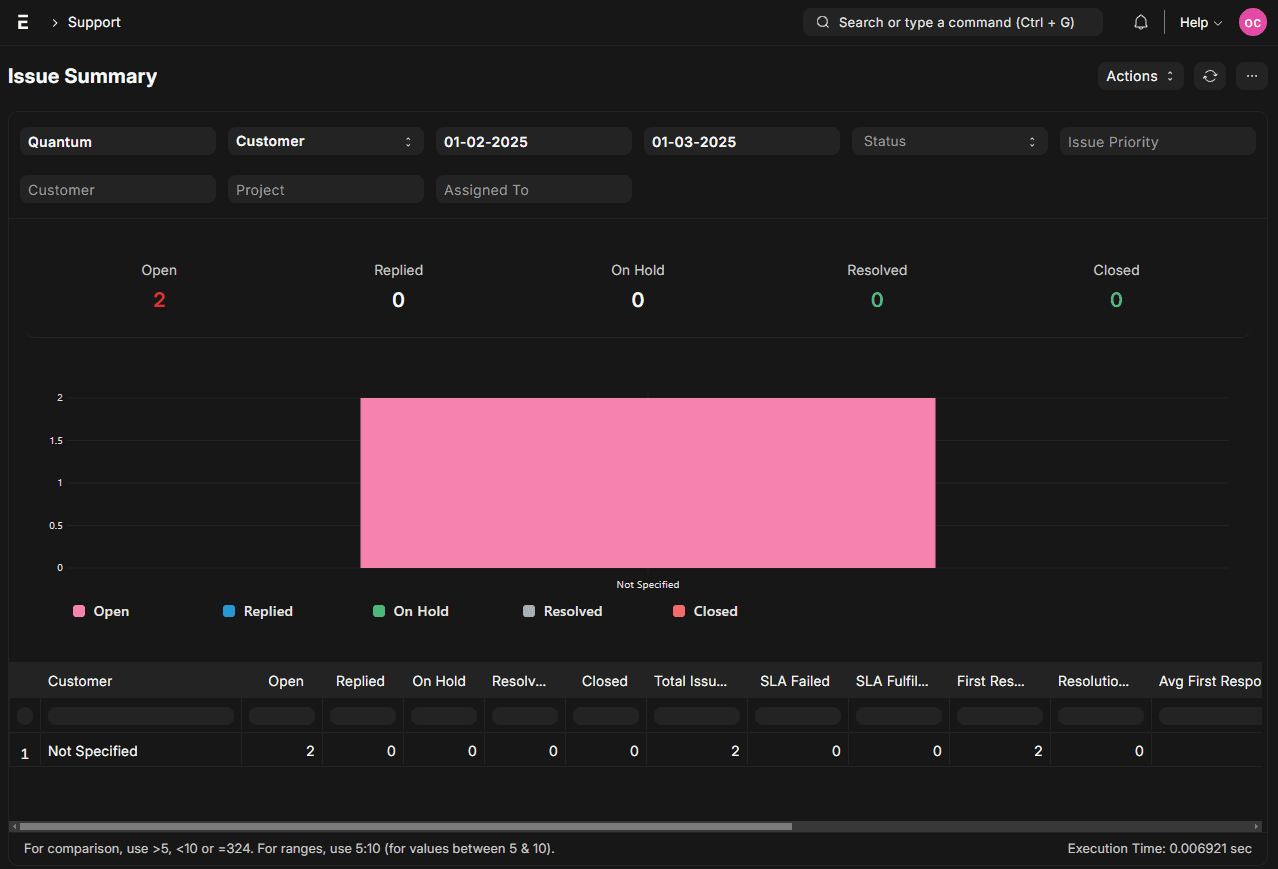Click the Total Issu... column header
The image size is (1278, 869).
point(696,681)
